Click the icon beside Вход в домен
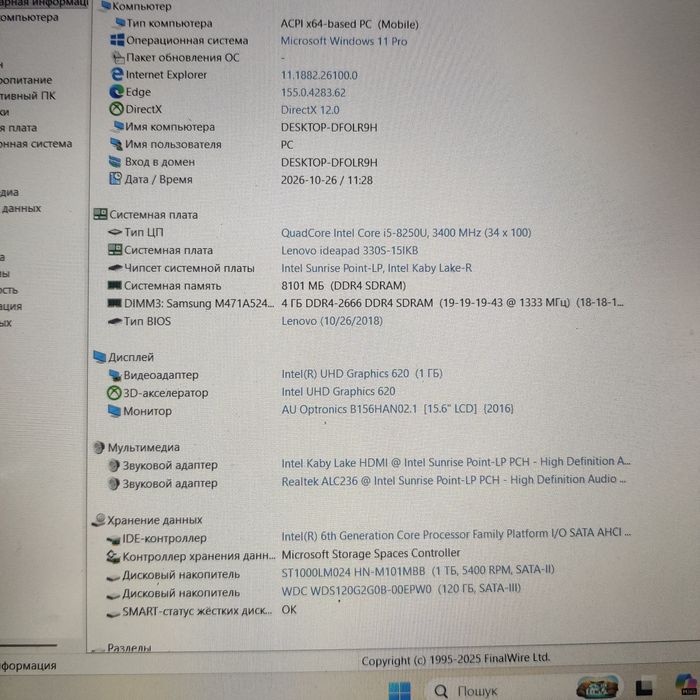Viewport: 700px width, 700px height. (115, 161)
